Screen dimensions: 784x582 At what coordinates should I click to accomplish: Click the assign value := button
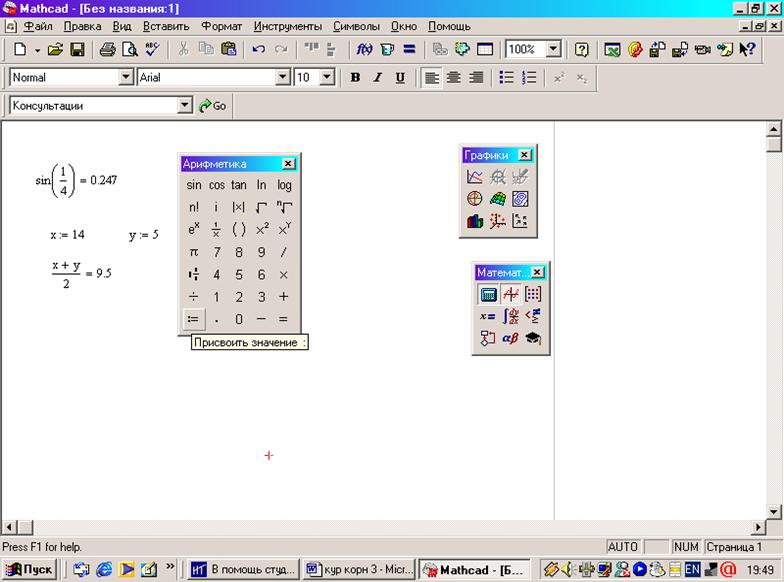click(194, 319)
